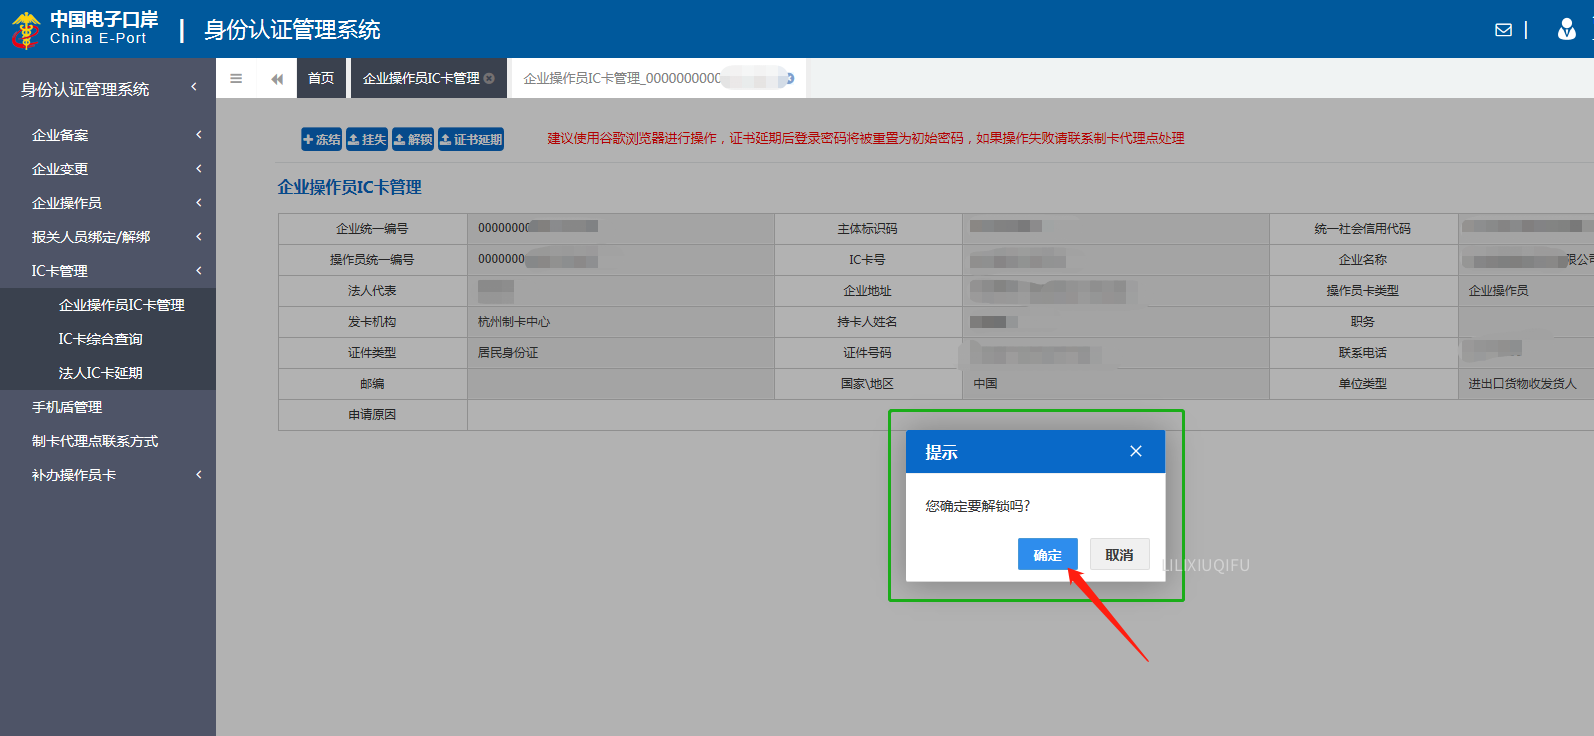Open 法人IC卡延期 in the sidebar
This screenshot has width=1594, height=736.
(100, 373)
